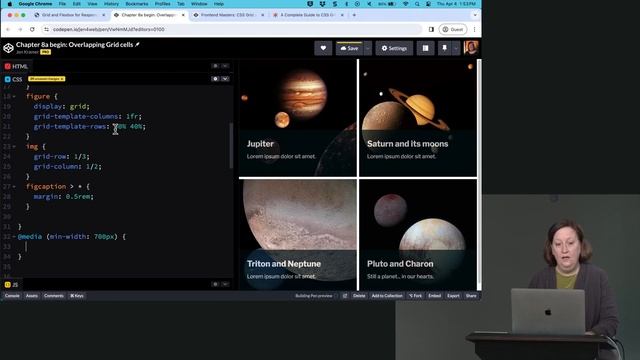Click the open-in-new-window icon in the footer

[x=345, y=296]
